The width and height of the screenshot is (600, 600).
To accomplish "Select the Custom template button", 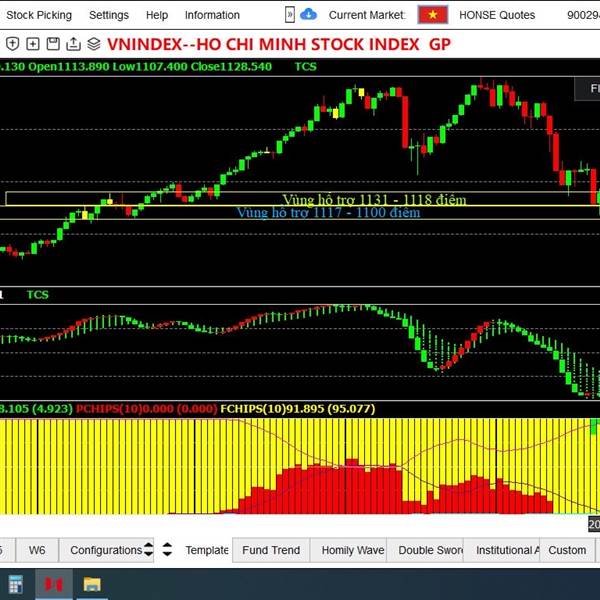I will (x=567, y=550).
